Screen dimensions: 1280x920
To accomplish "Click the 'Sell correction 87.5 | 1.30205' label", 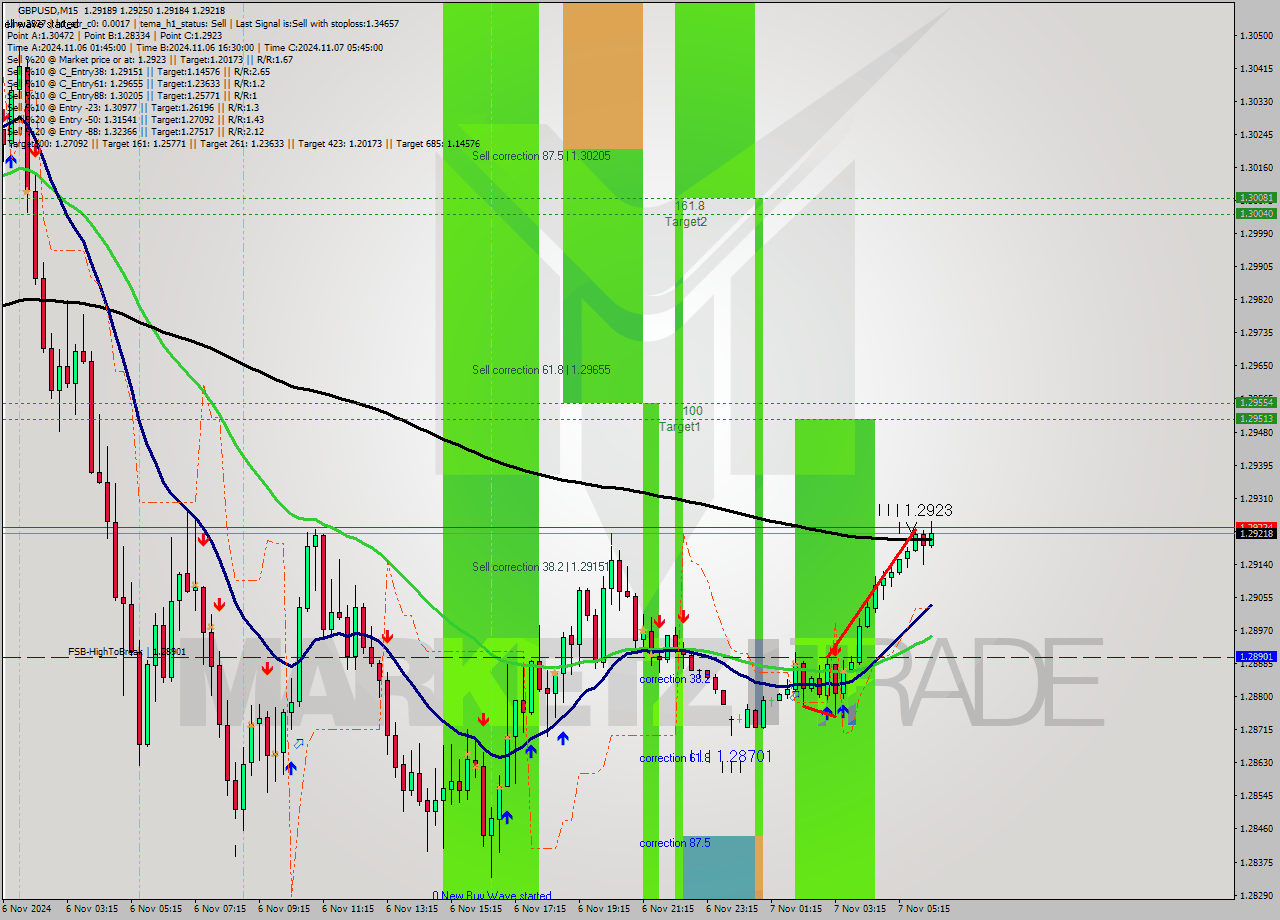I will pos(541,156).
